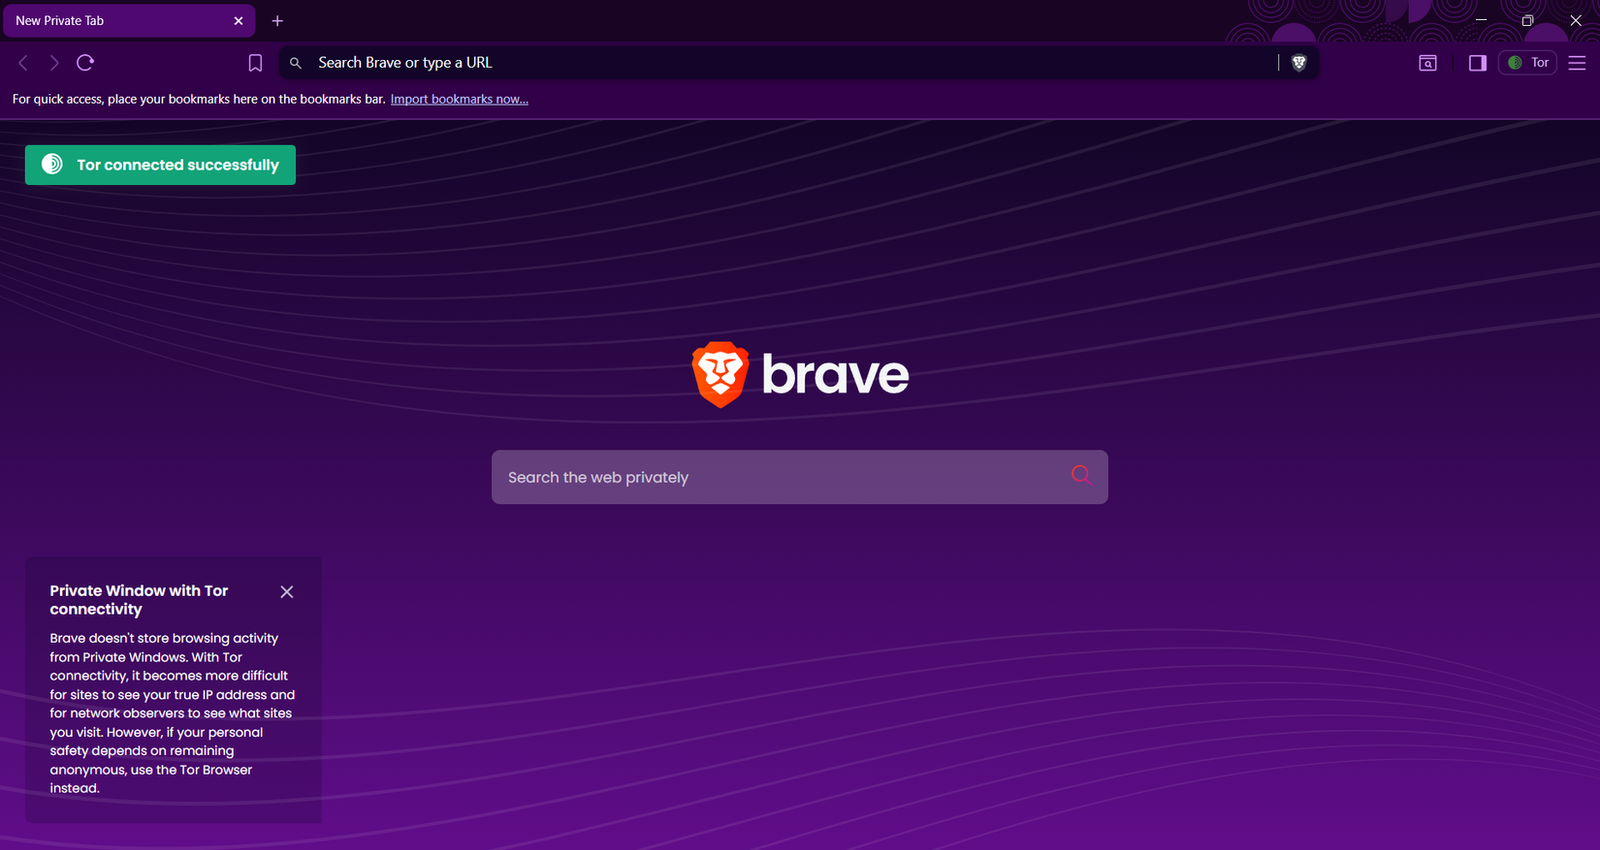Dismiss the Private Window with Tor card
1600x850 pixels.
pyautogui.click(x=287, y=592)
